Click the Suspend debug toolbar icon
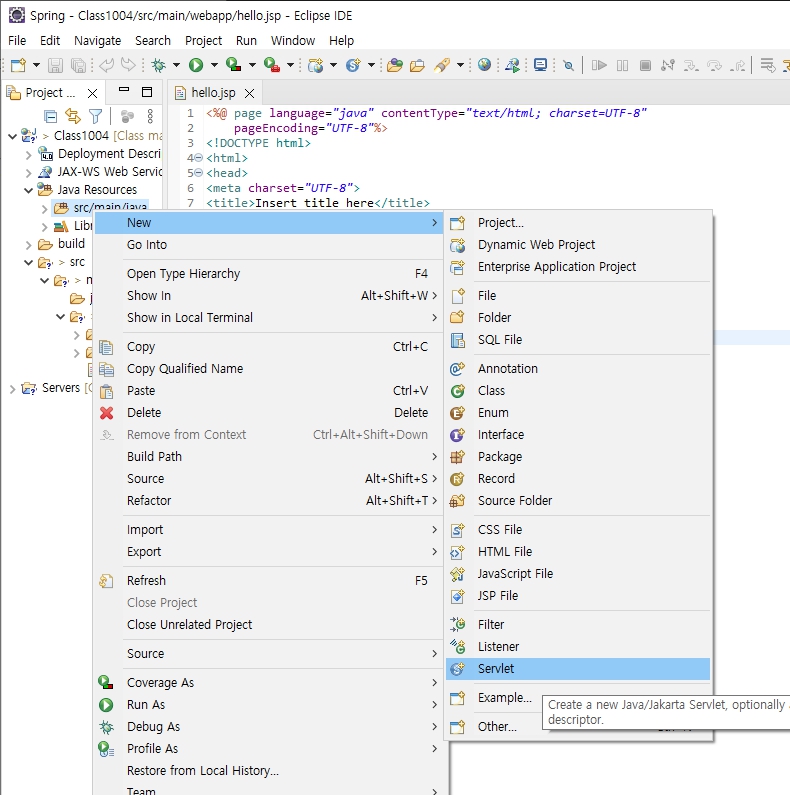 click(622, 65)
